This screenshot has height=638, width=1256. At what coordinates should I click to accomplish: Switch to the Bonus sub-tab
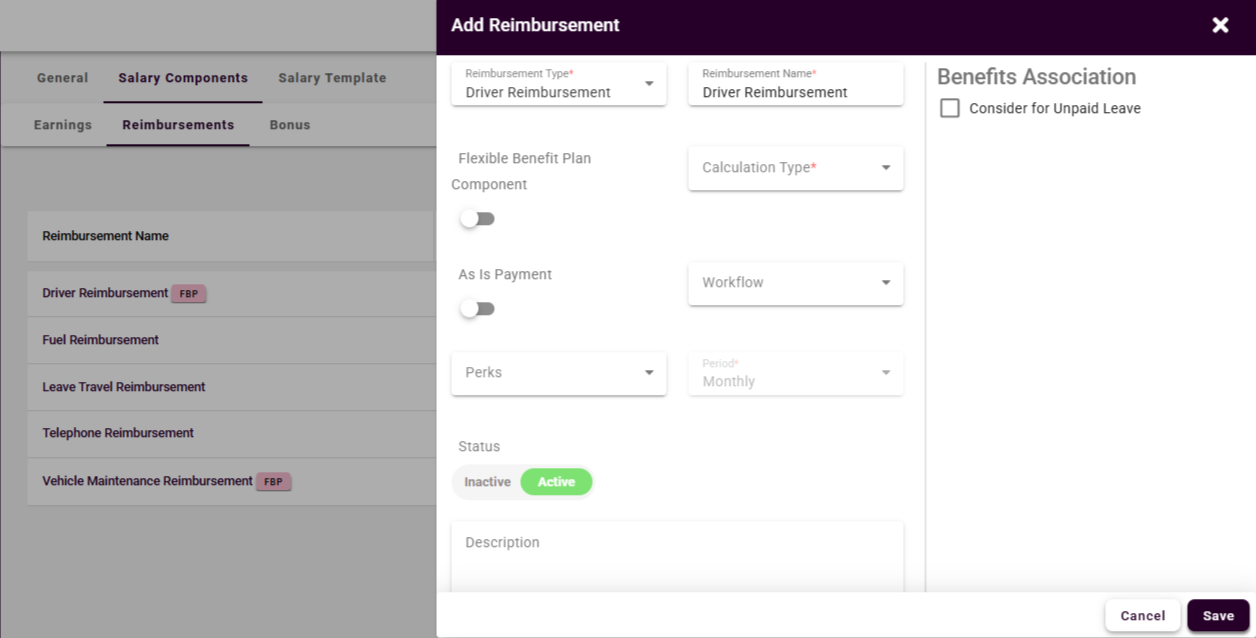tap(289, 125)
